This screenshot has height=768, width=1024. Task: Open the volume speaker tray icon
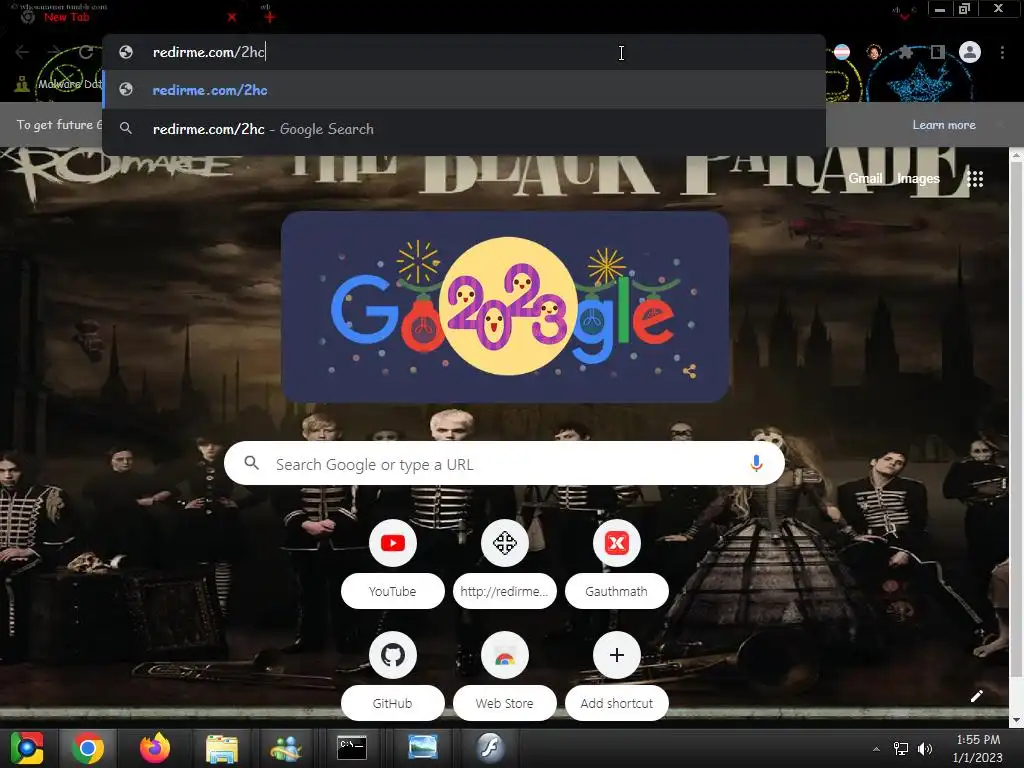click(x=925, y=749)
